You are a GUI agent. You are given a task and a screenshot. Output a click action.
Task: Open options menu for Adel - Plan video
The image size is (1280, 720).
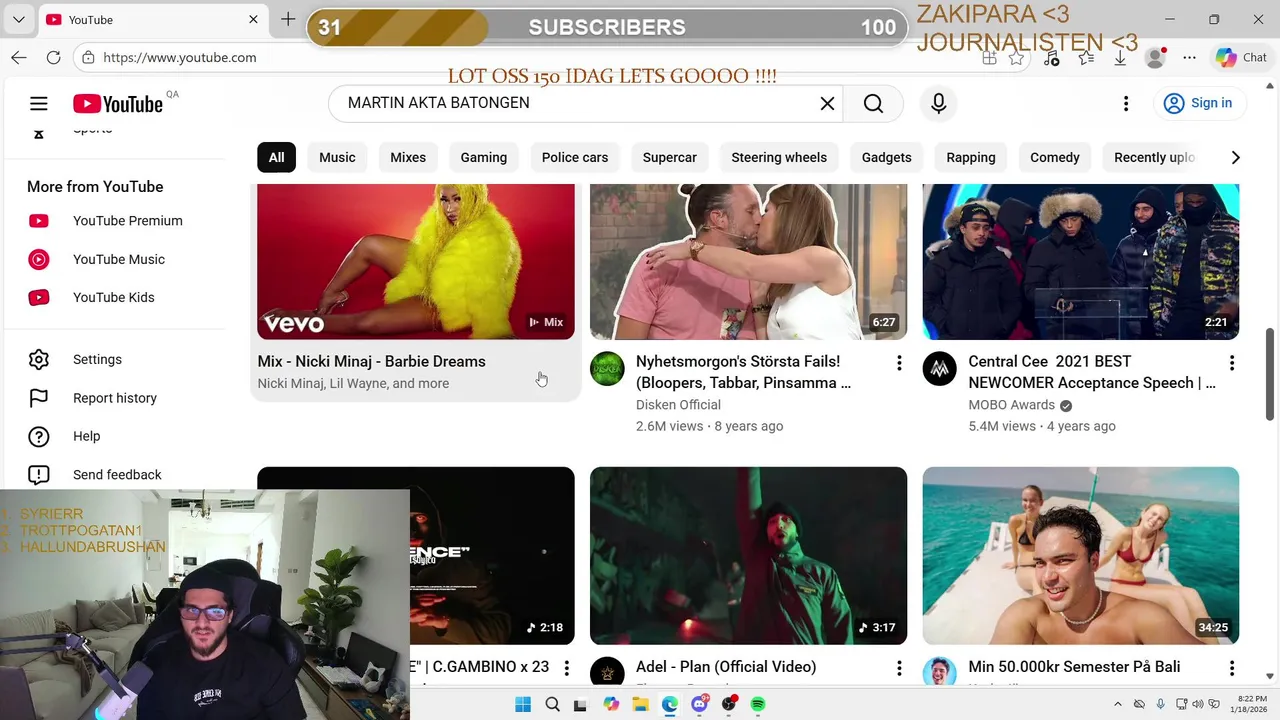click(x=899, y=668)
